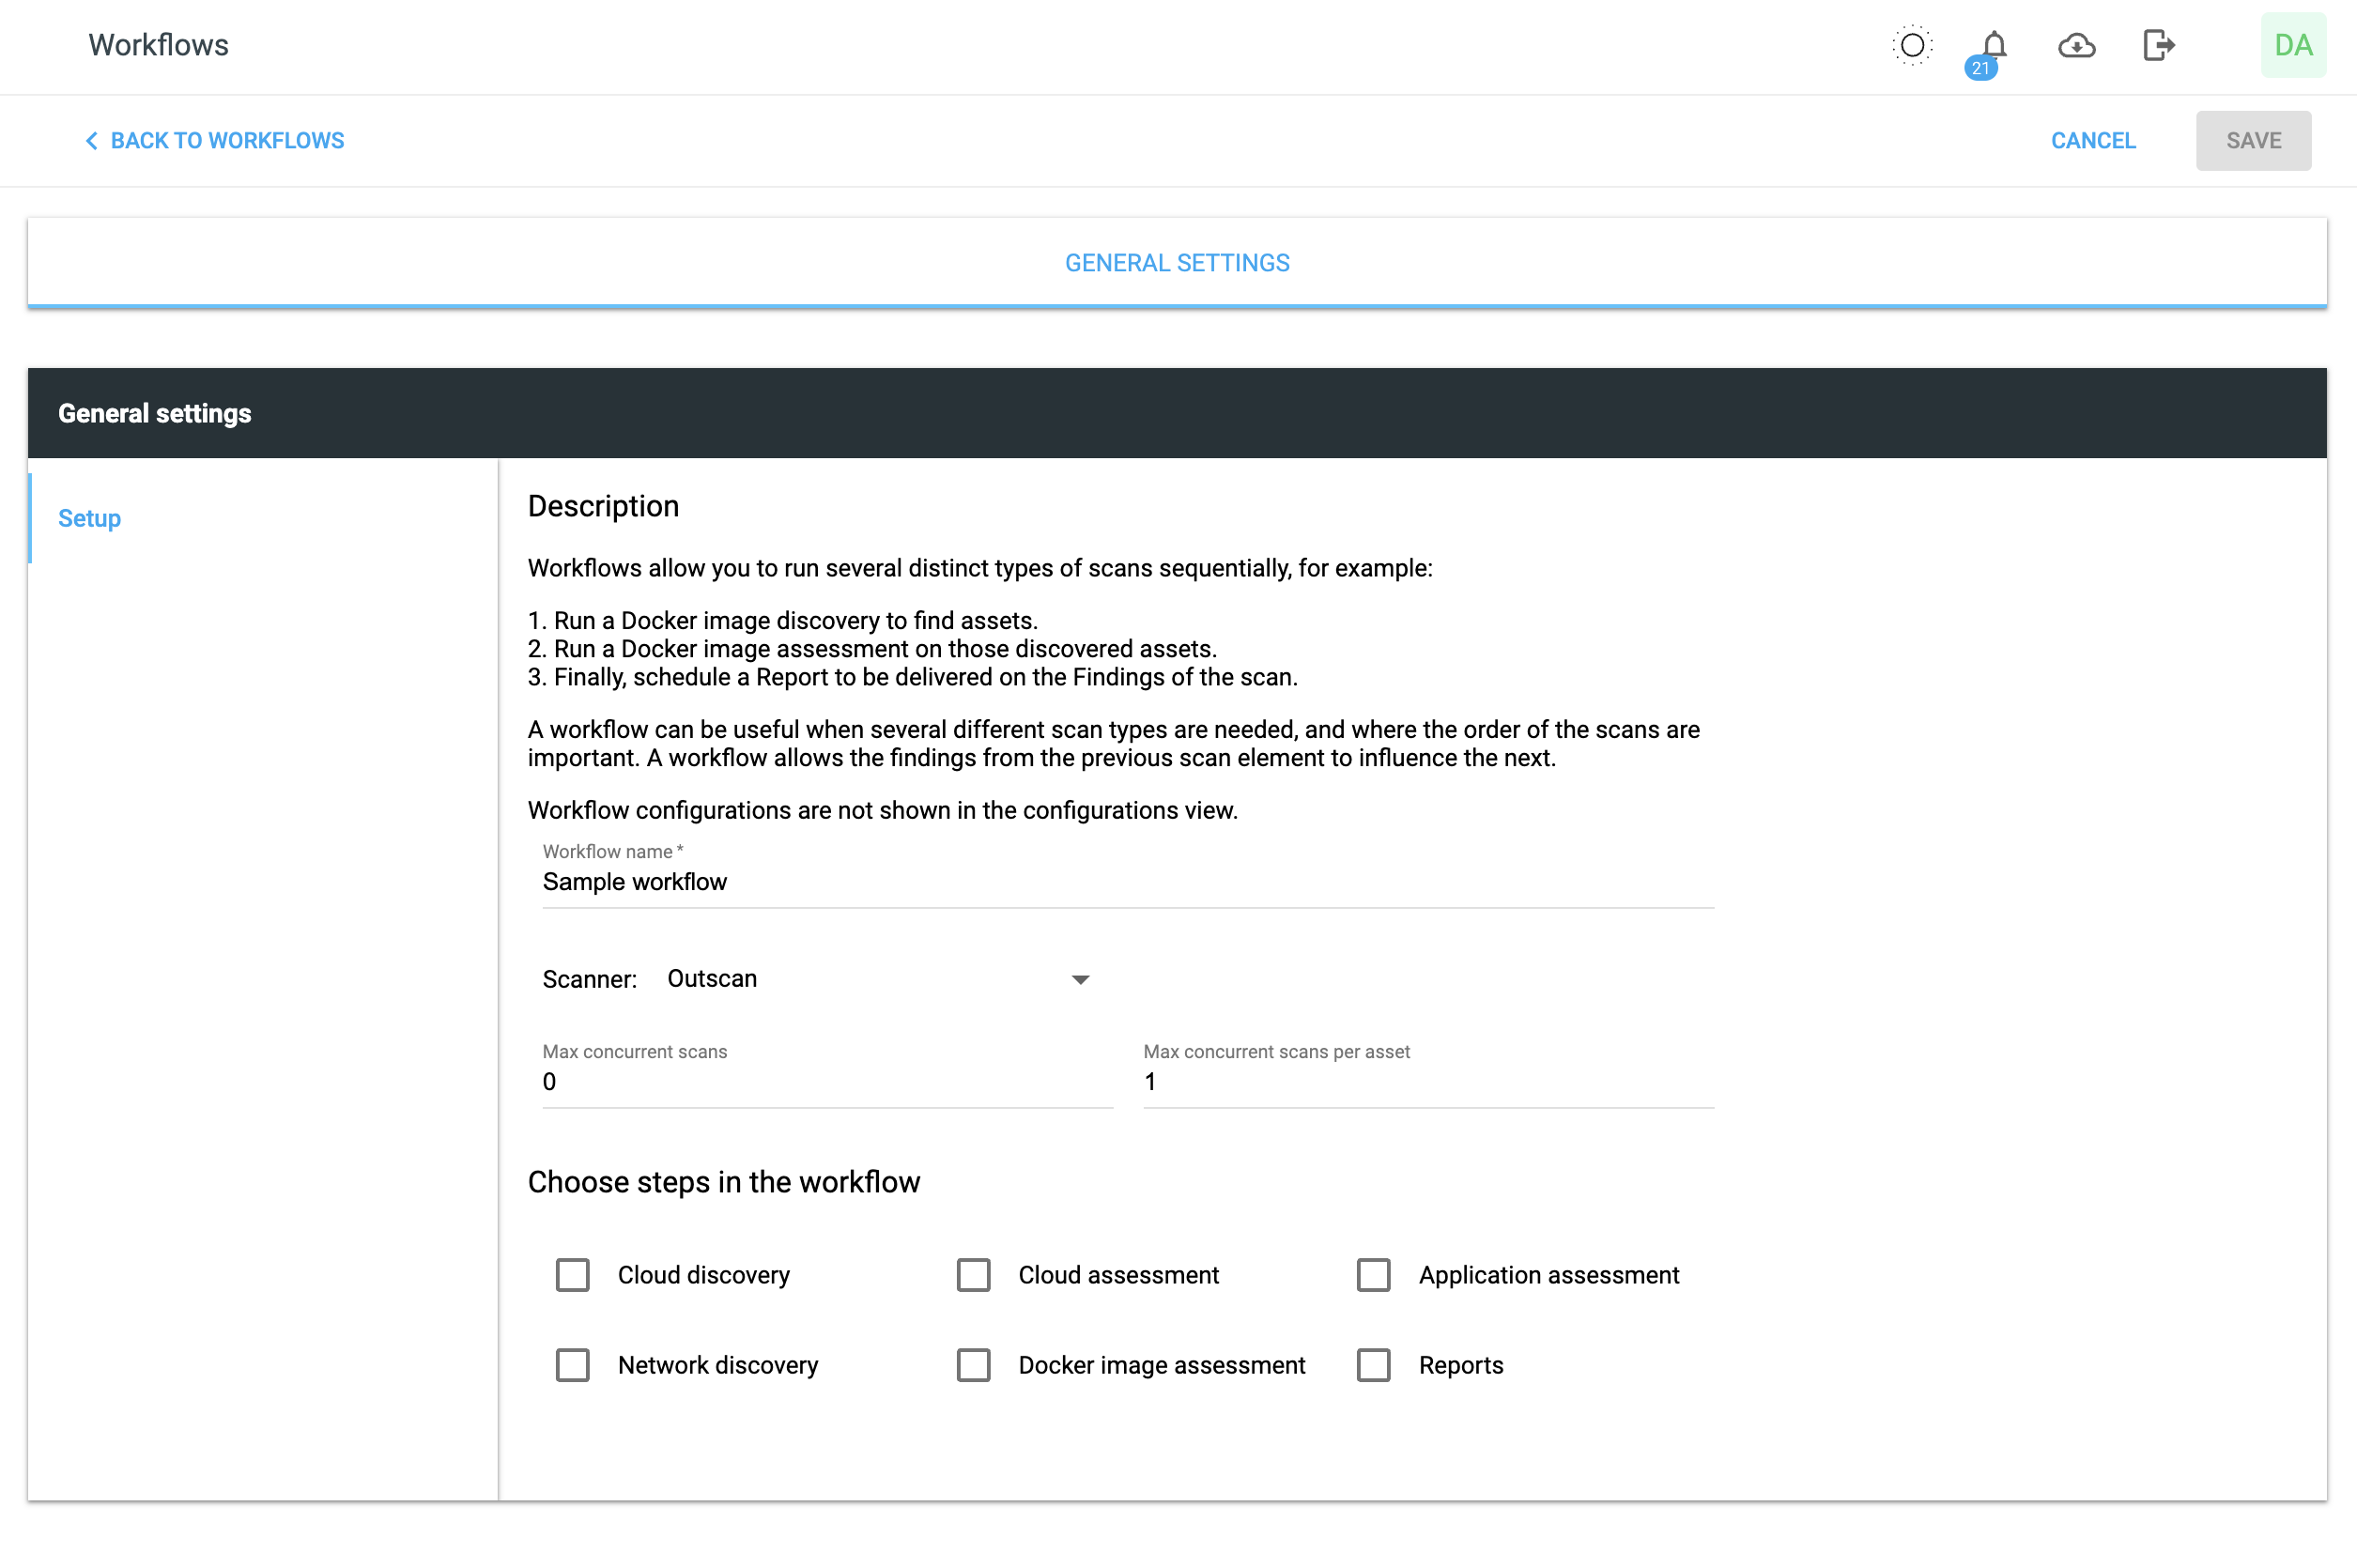Click the cloud download icon
Viewport: 2357px width, 1568px height.
click(2076, 45)
